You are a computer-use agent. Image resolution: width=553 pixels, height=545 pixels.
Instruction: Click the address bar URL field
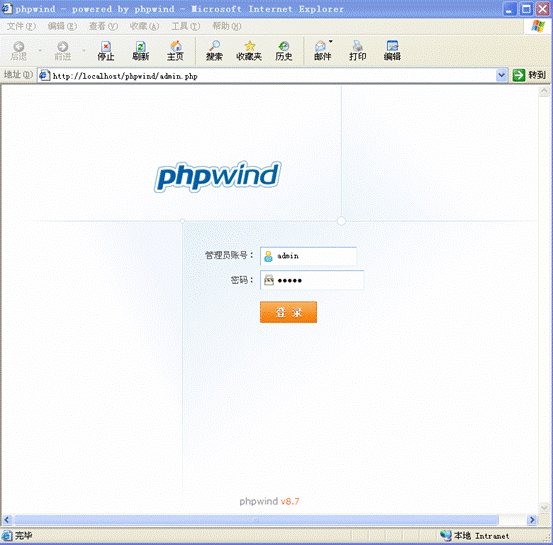(x=273, y=75)
